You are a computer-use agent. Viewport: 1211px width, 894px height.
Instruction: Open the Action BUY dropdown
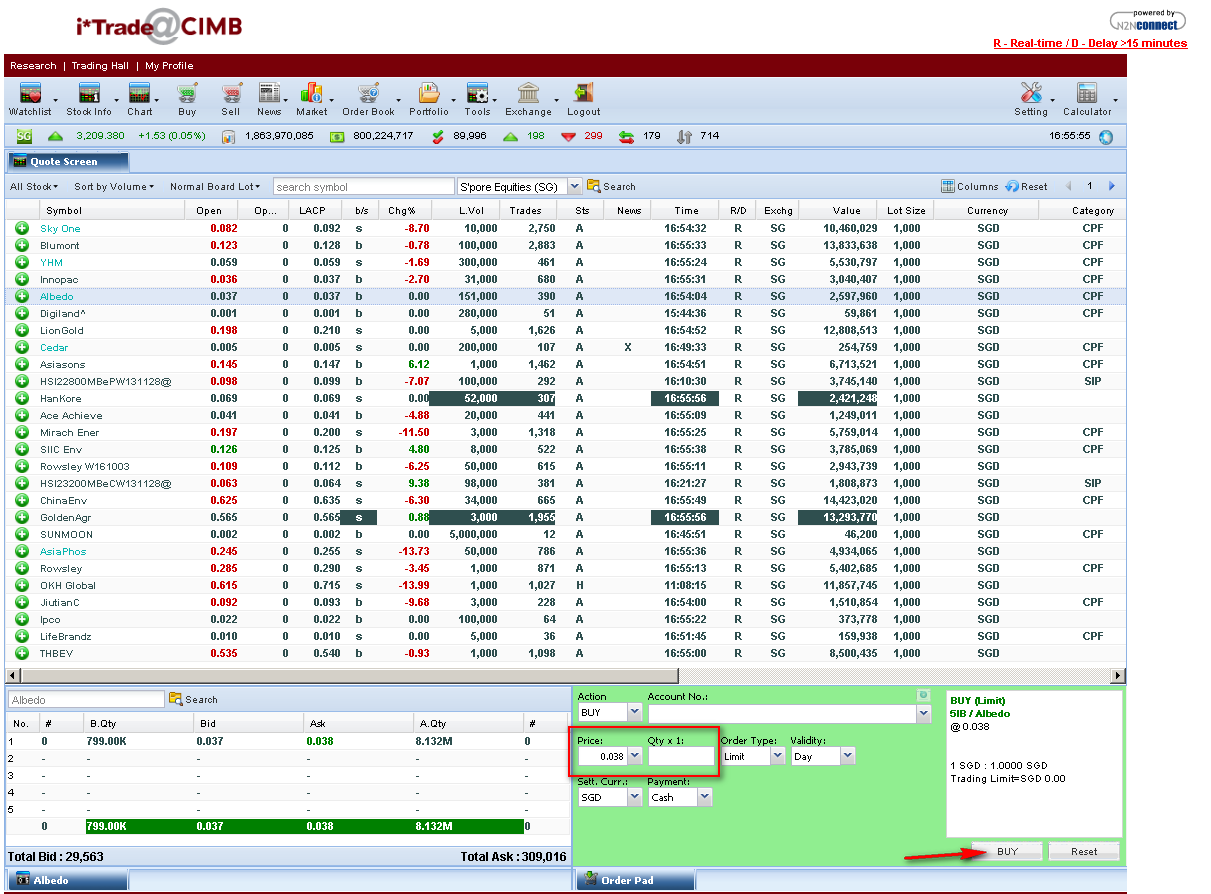pos(635,713)
